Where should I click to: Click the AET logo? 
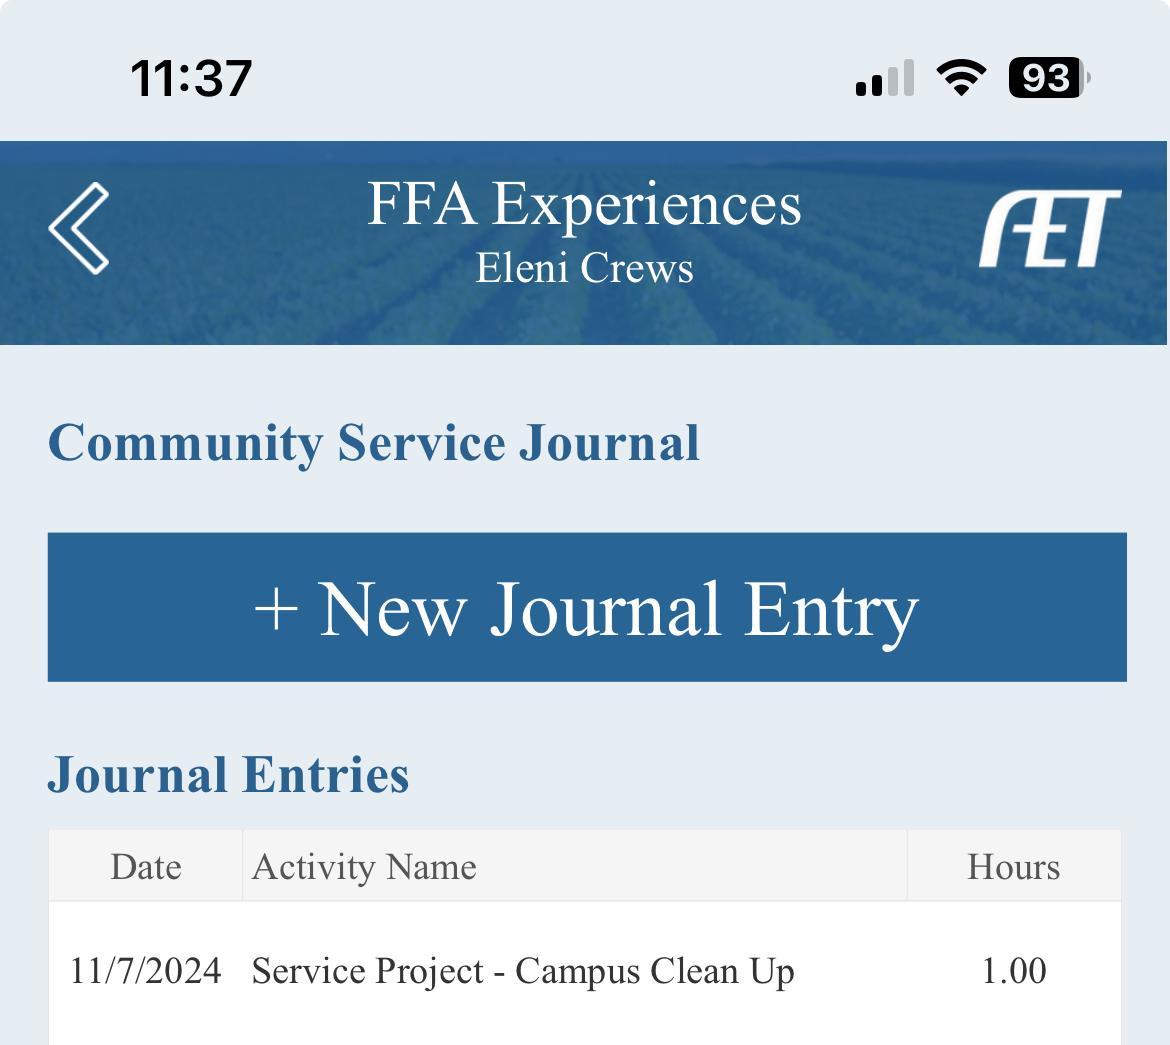coord(1049,229)
